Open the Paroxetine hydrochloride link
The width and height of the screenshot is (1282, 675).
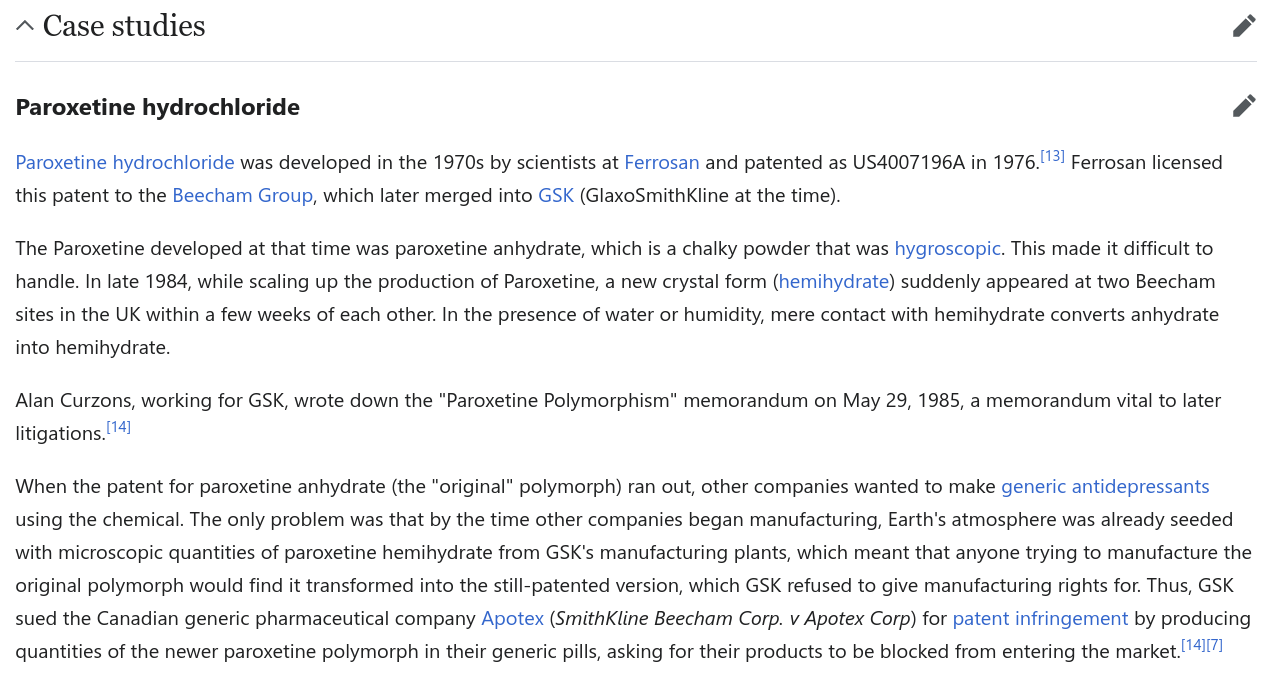(125, 162)
